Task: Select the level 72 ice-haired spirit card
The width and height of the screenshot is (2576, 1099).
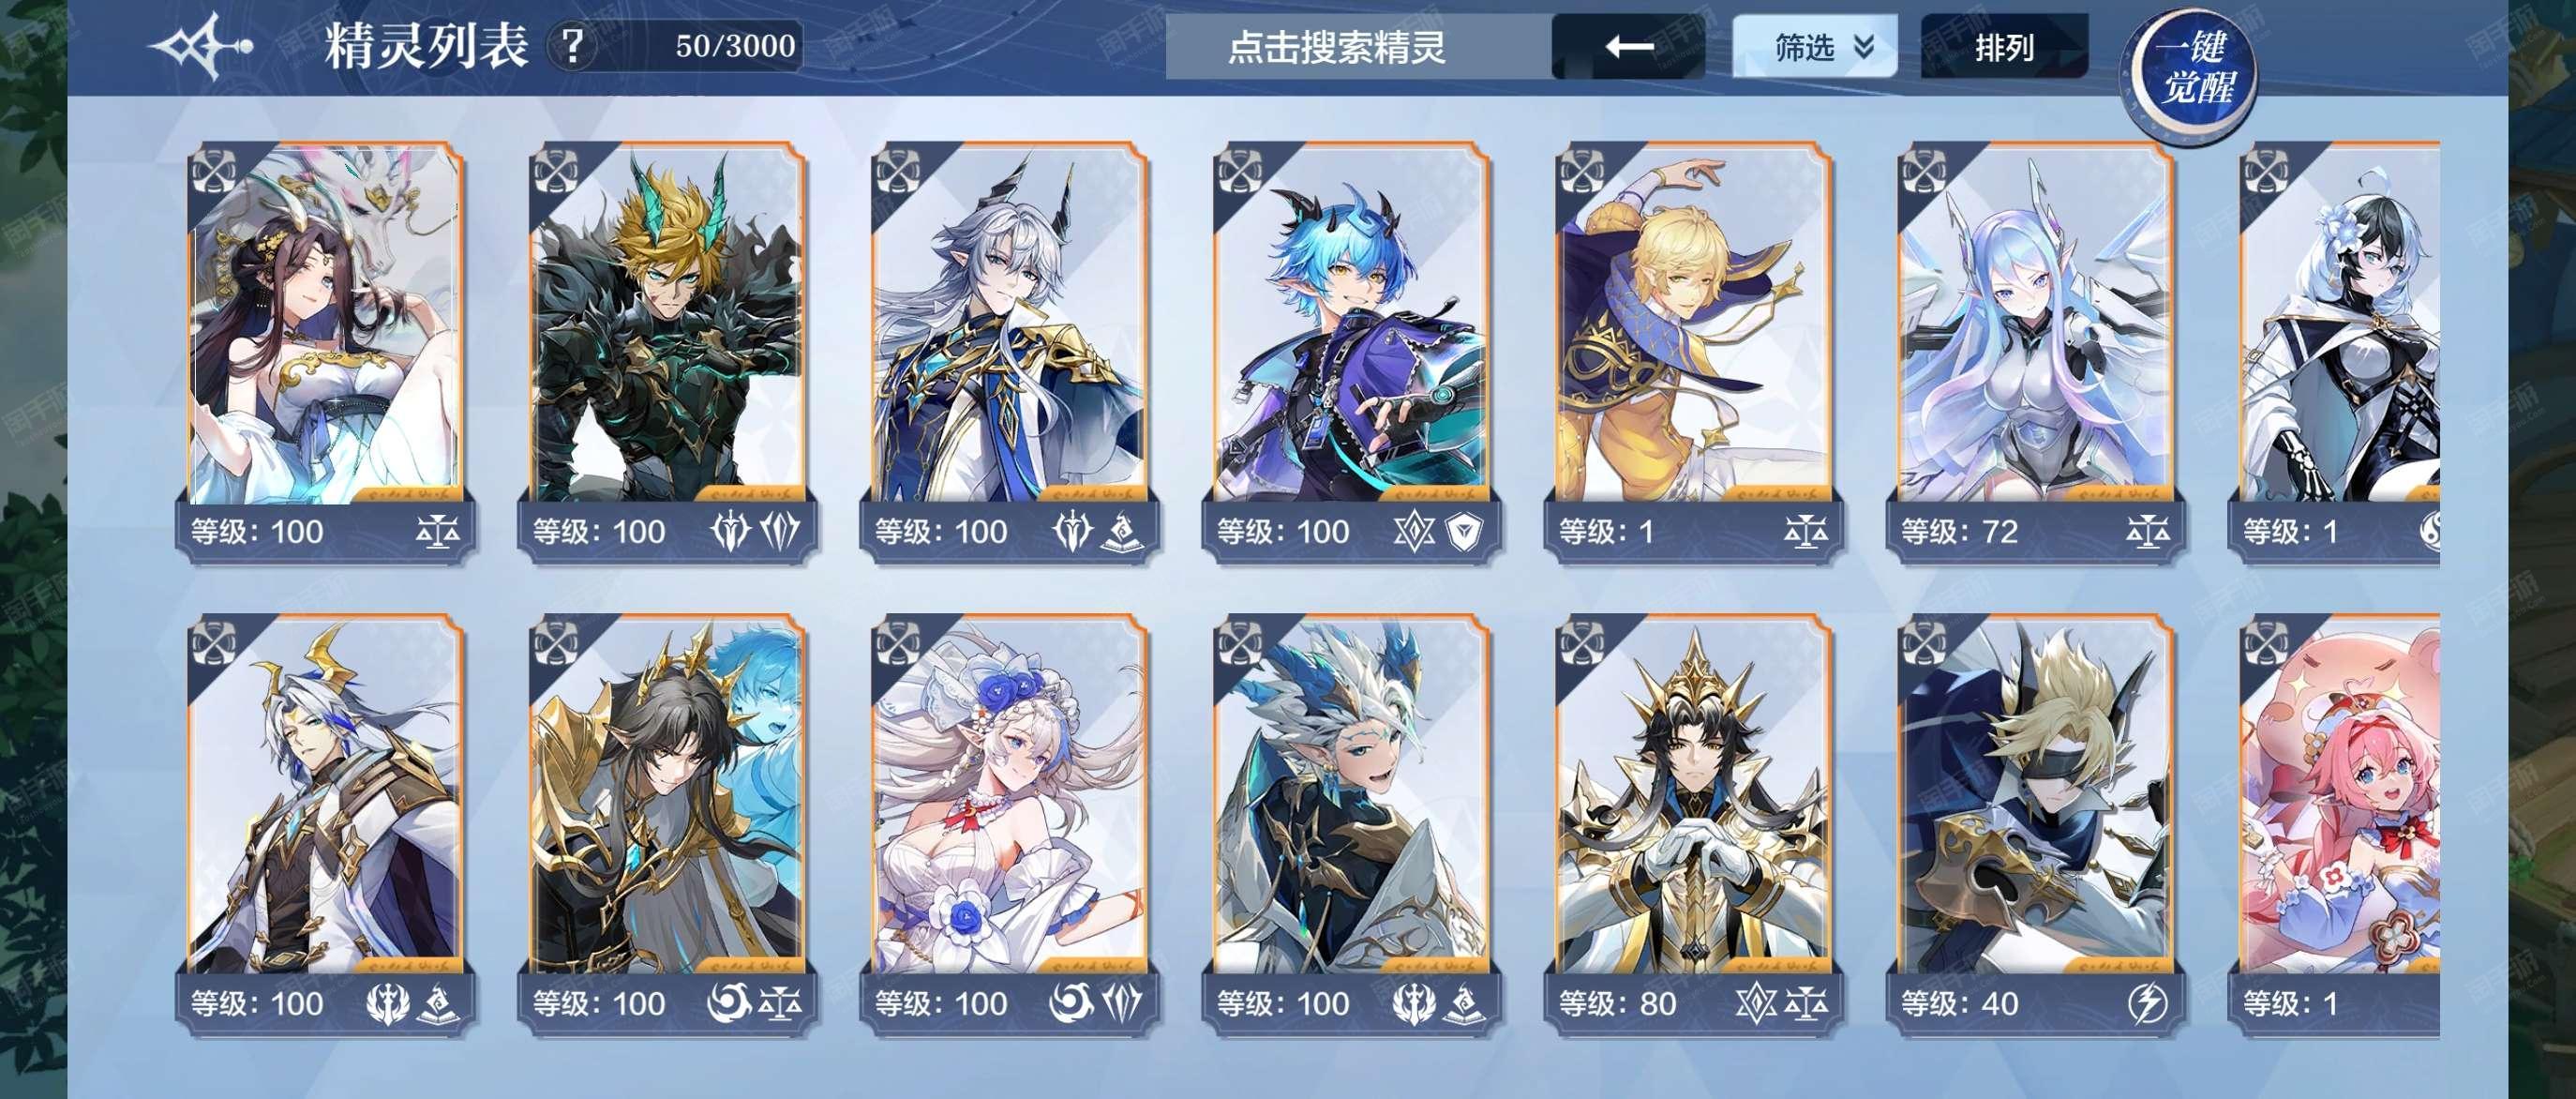Action: 2034,352
